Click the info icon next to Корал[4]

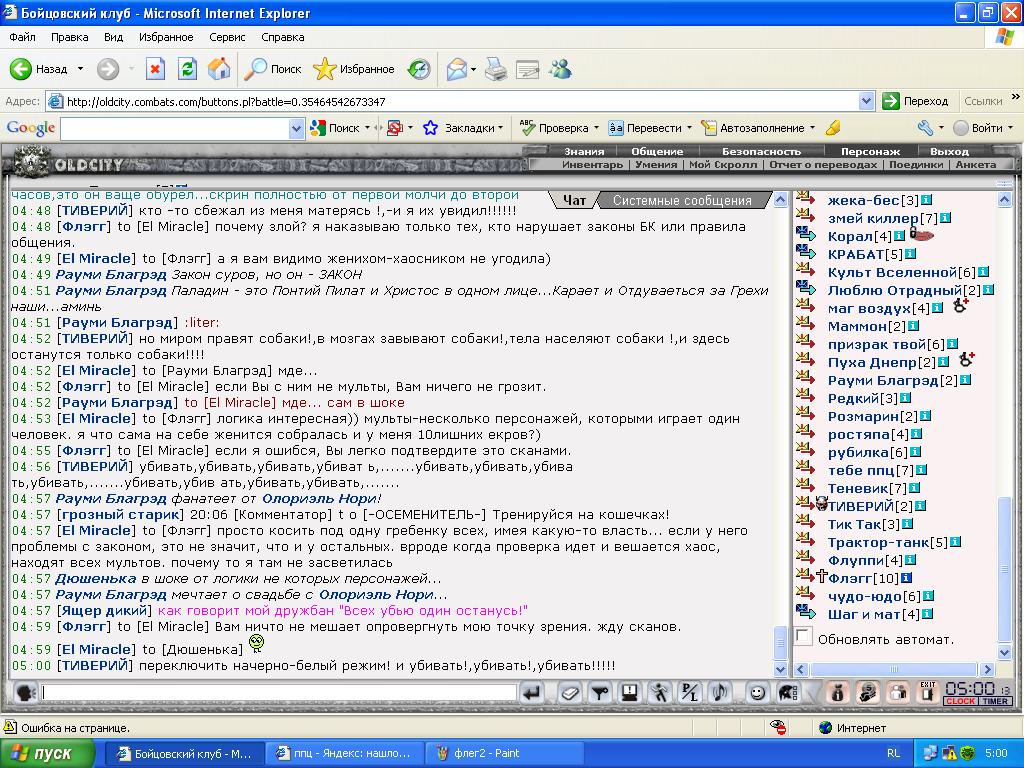click(899, 236)
